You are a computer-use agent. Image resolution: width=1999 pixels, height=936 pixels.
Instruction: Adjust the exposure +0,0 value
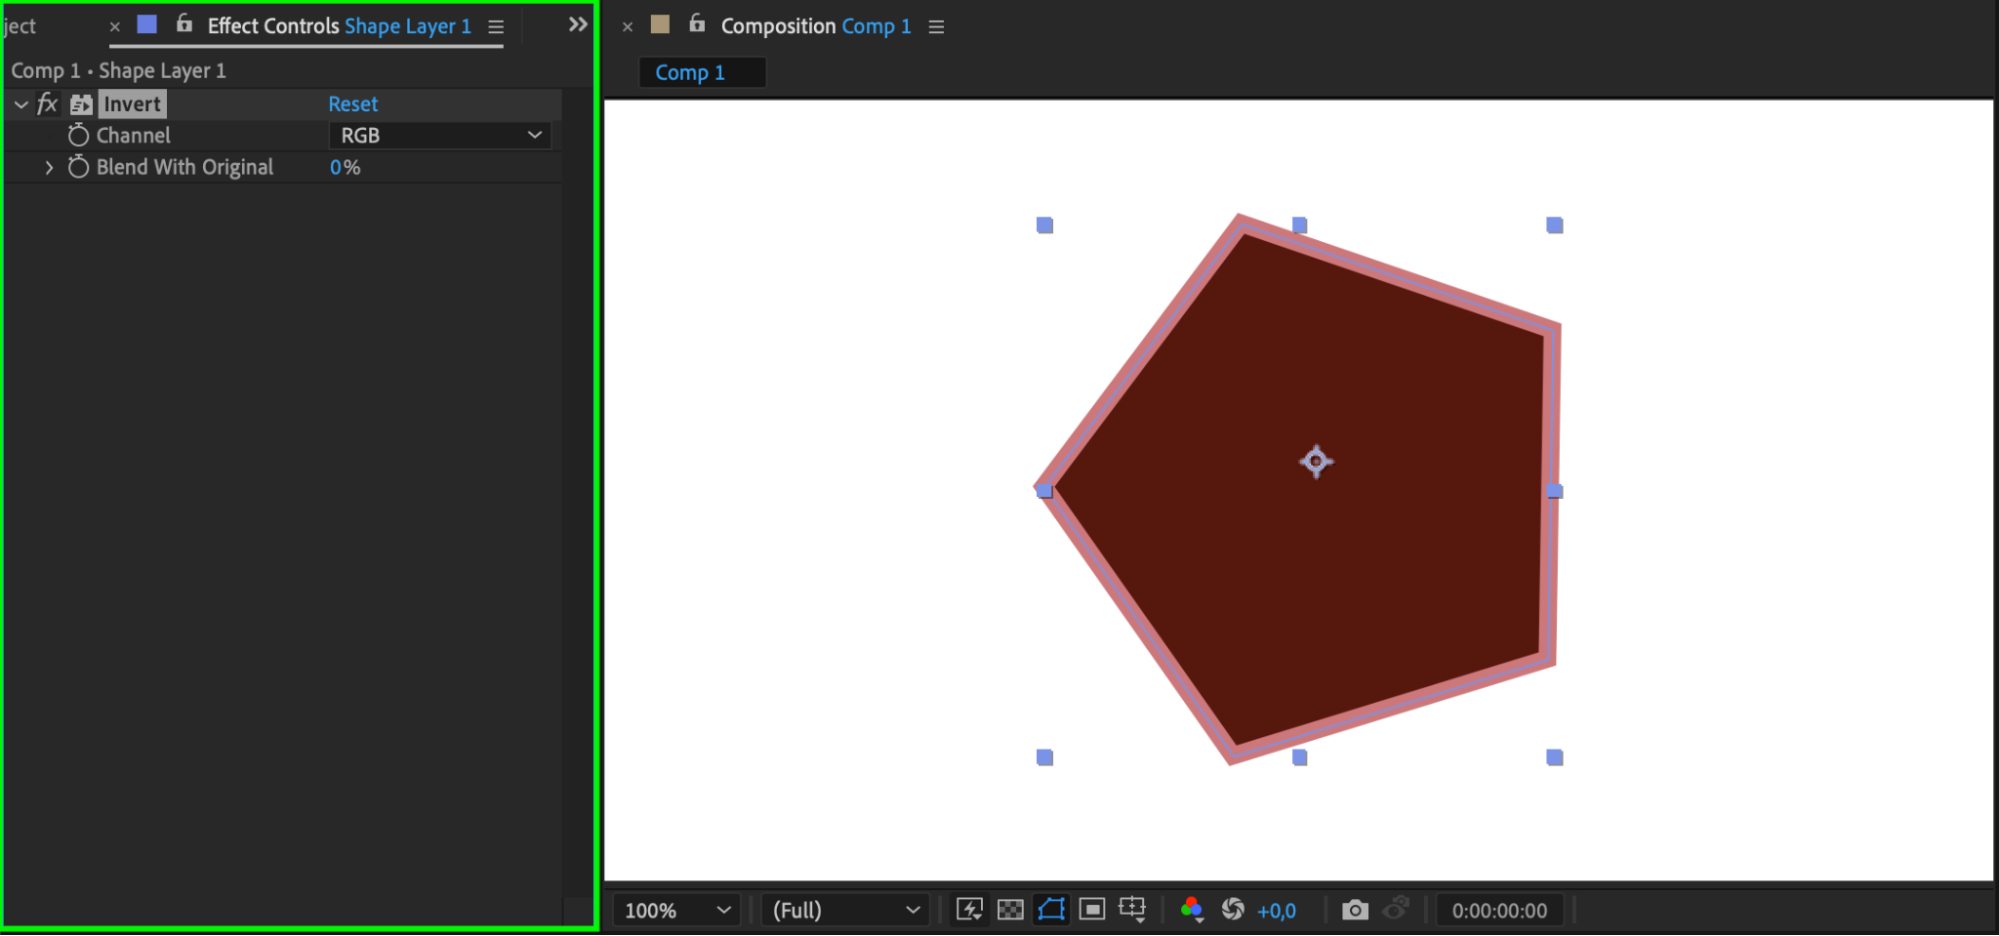tap(1277, 911)
